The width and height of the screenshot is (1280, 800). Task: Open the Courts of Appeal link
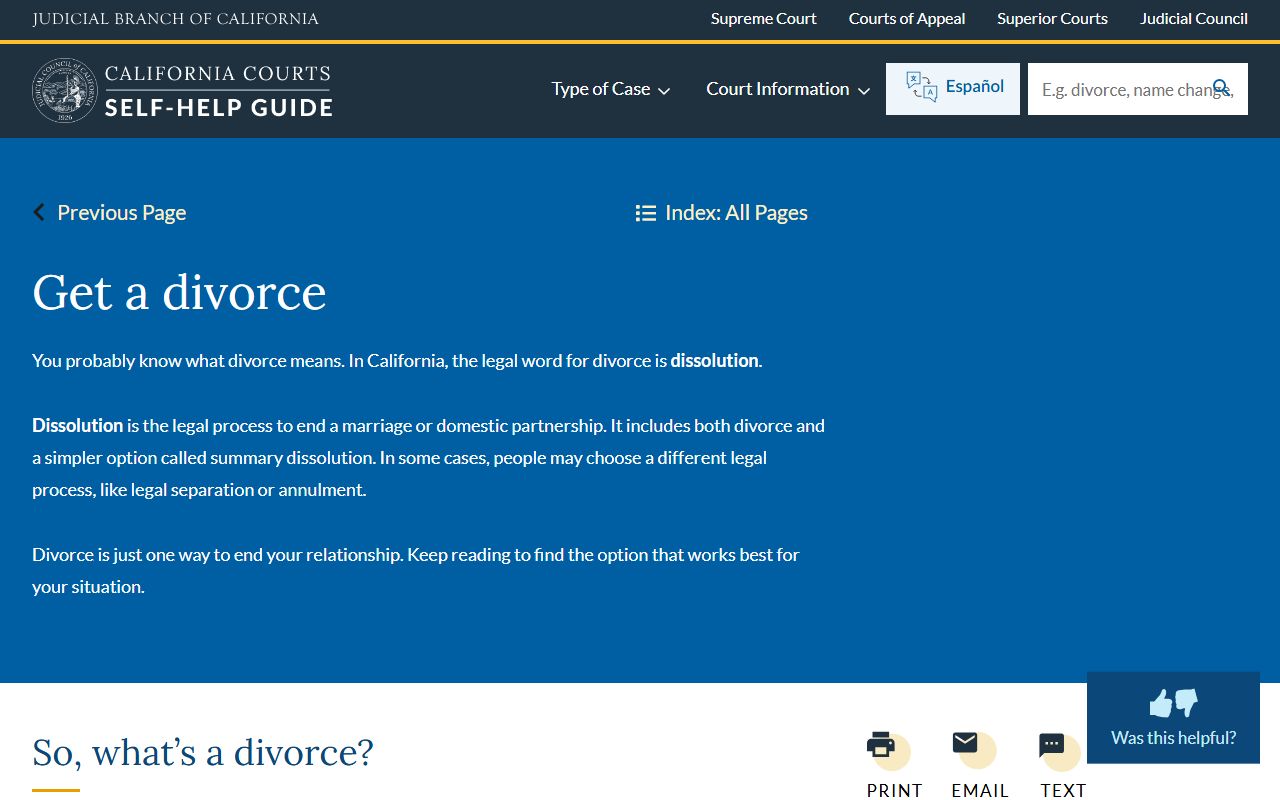[x=907, y=19]
